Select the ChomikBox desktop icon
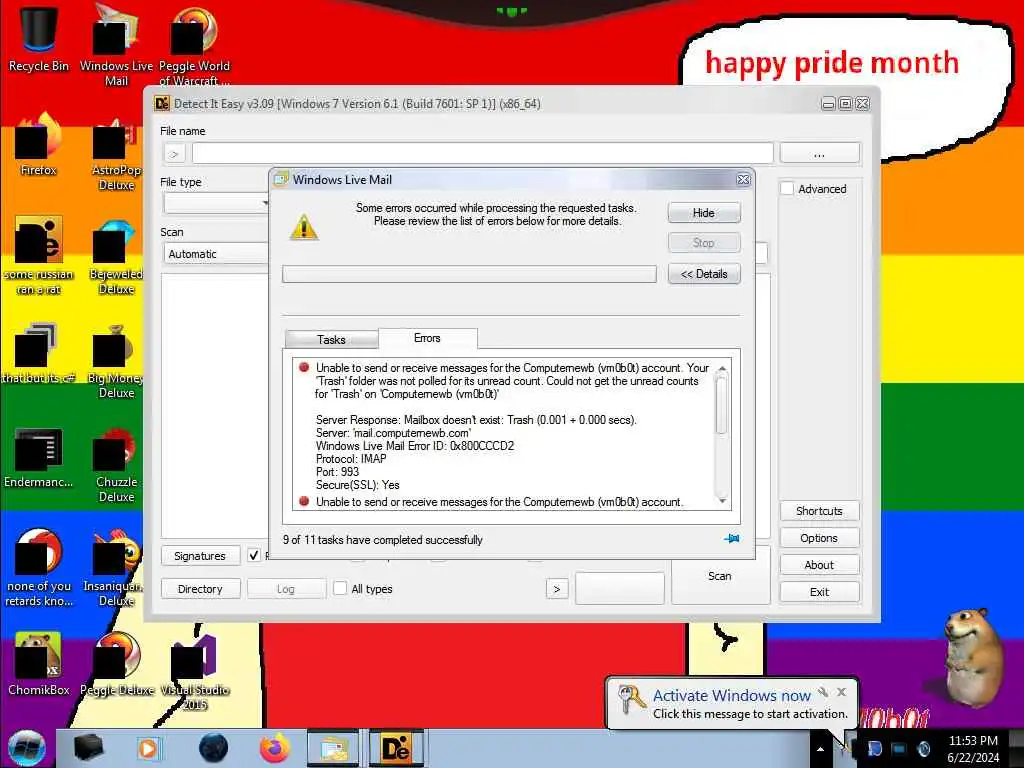Image resolution: width=1024 pixels, height=768 pixels. [39, 664]
